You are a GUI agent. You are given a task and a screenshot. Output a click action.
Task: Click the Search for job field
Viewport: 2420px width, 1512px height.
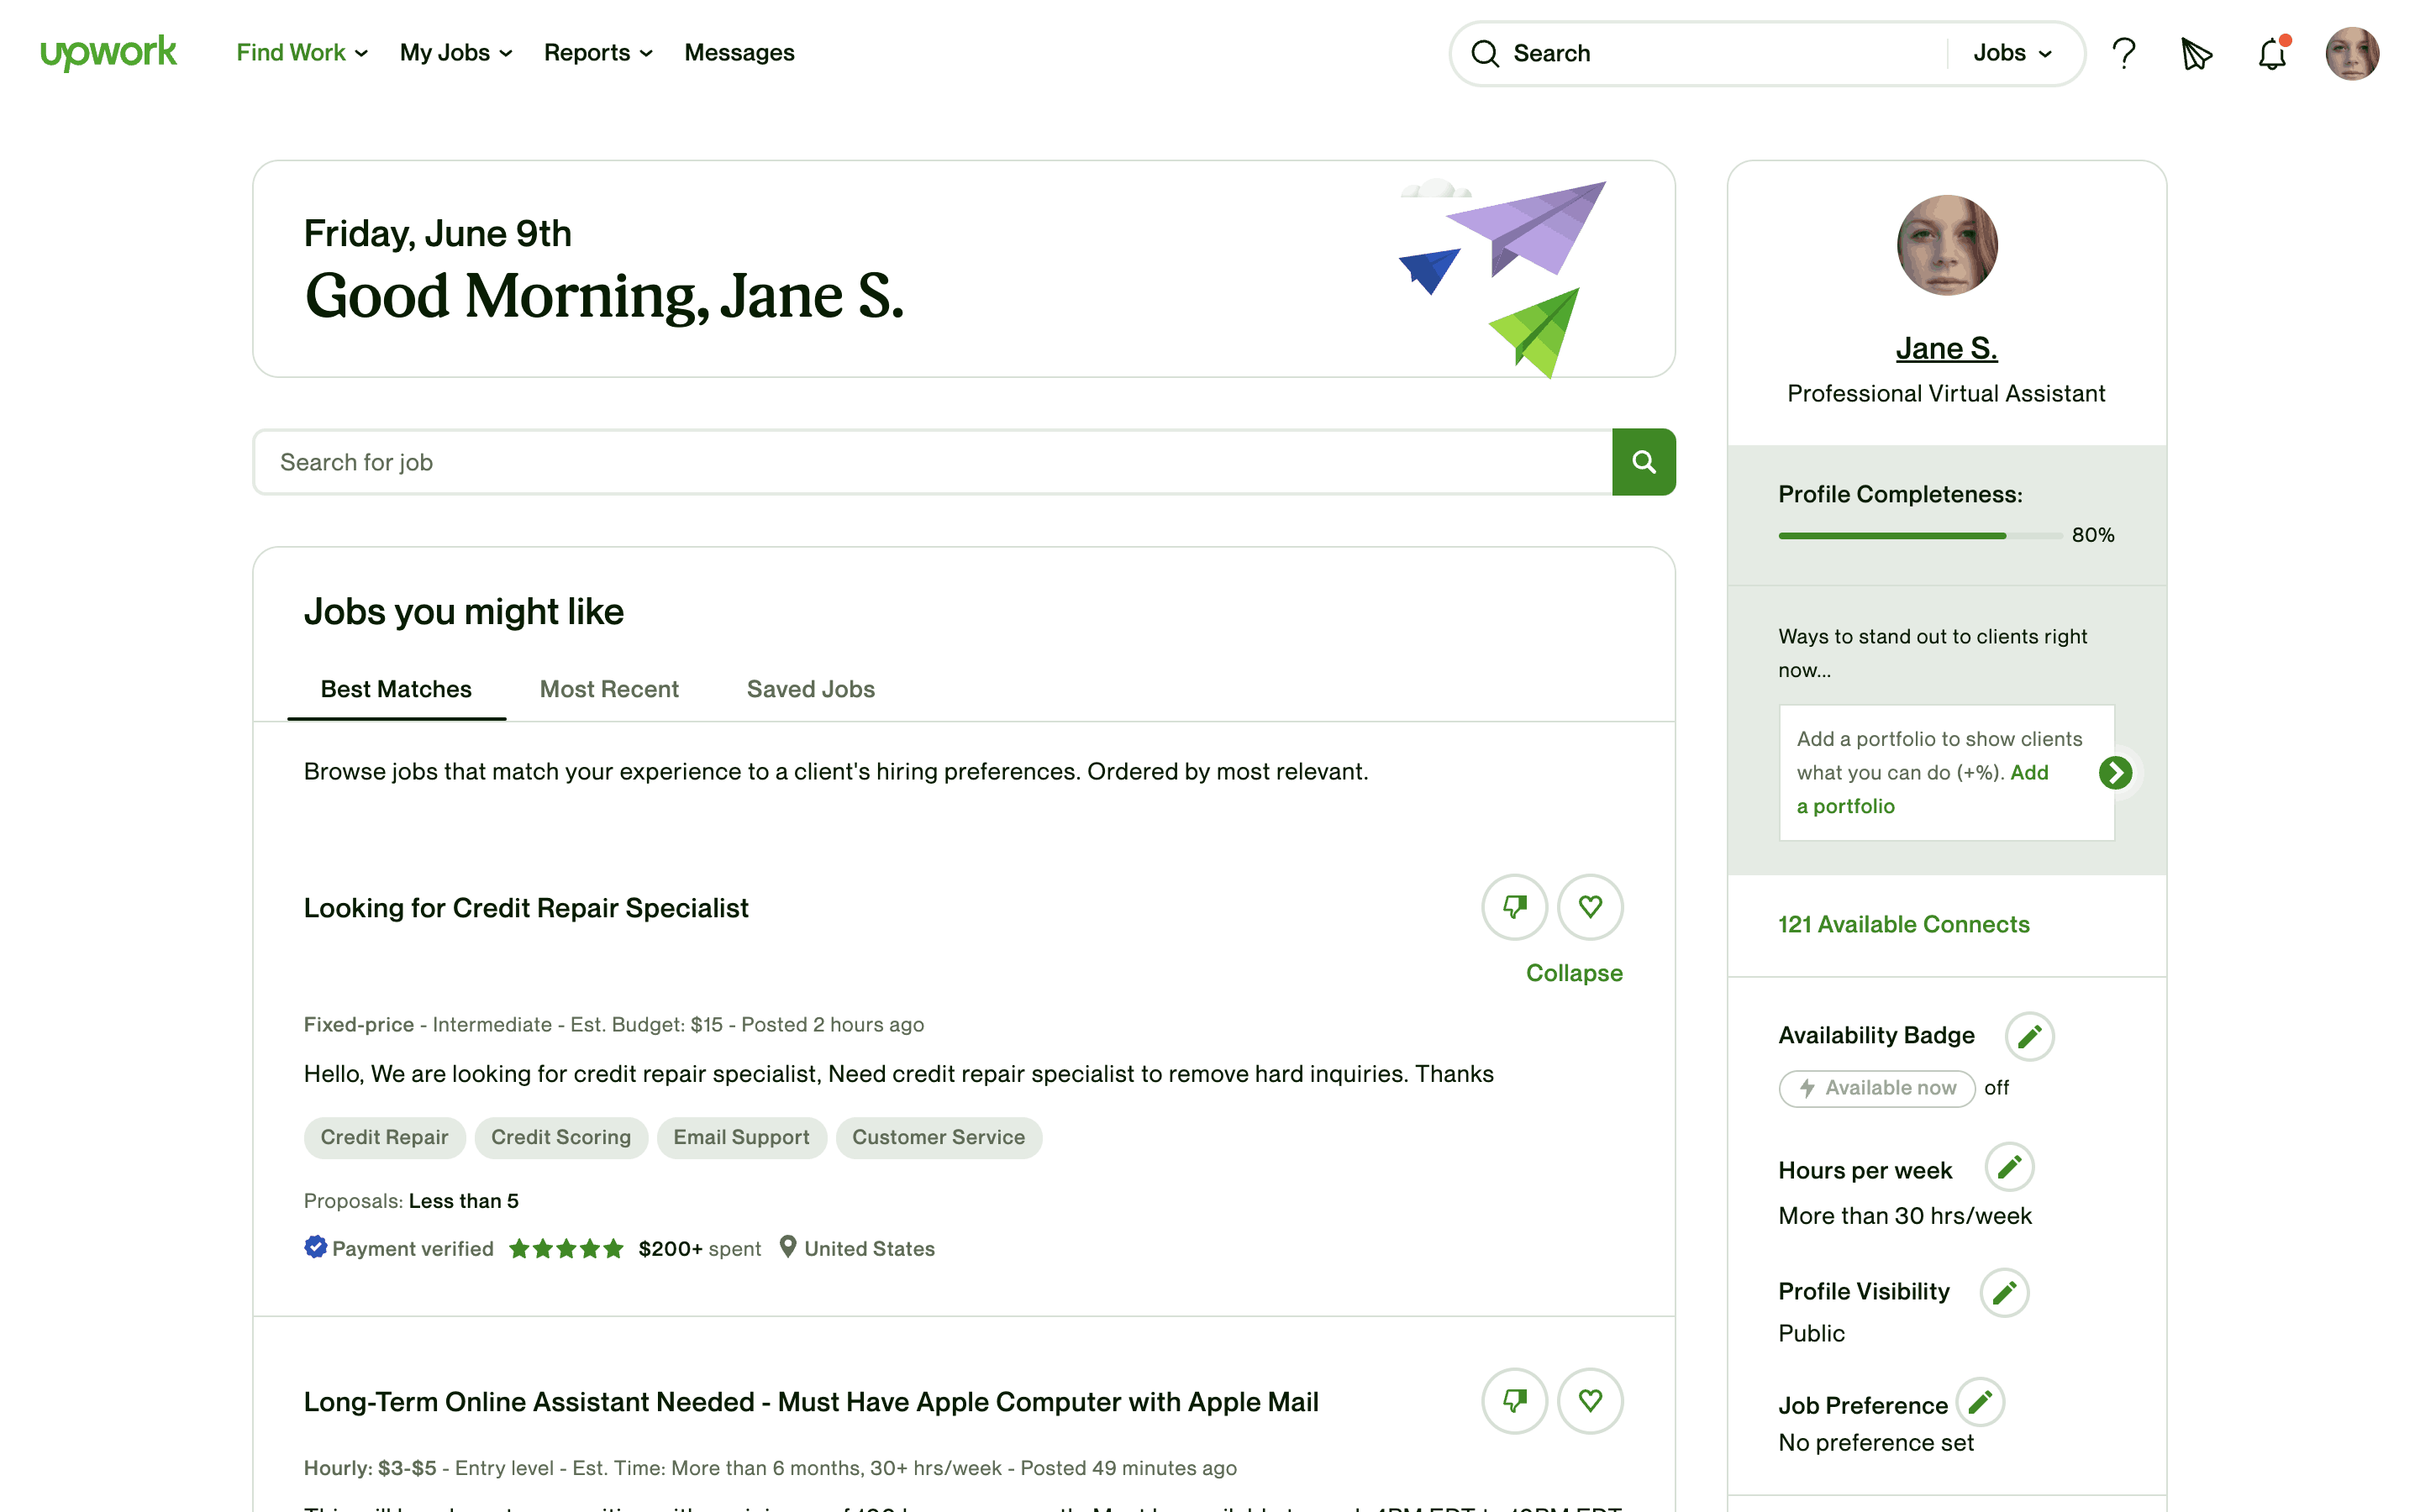point(930,462)
